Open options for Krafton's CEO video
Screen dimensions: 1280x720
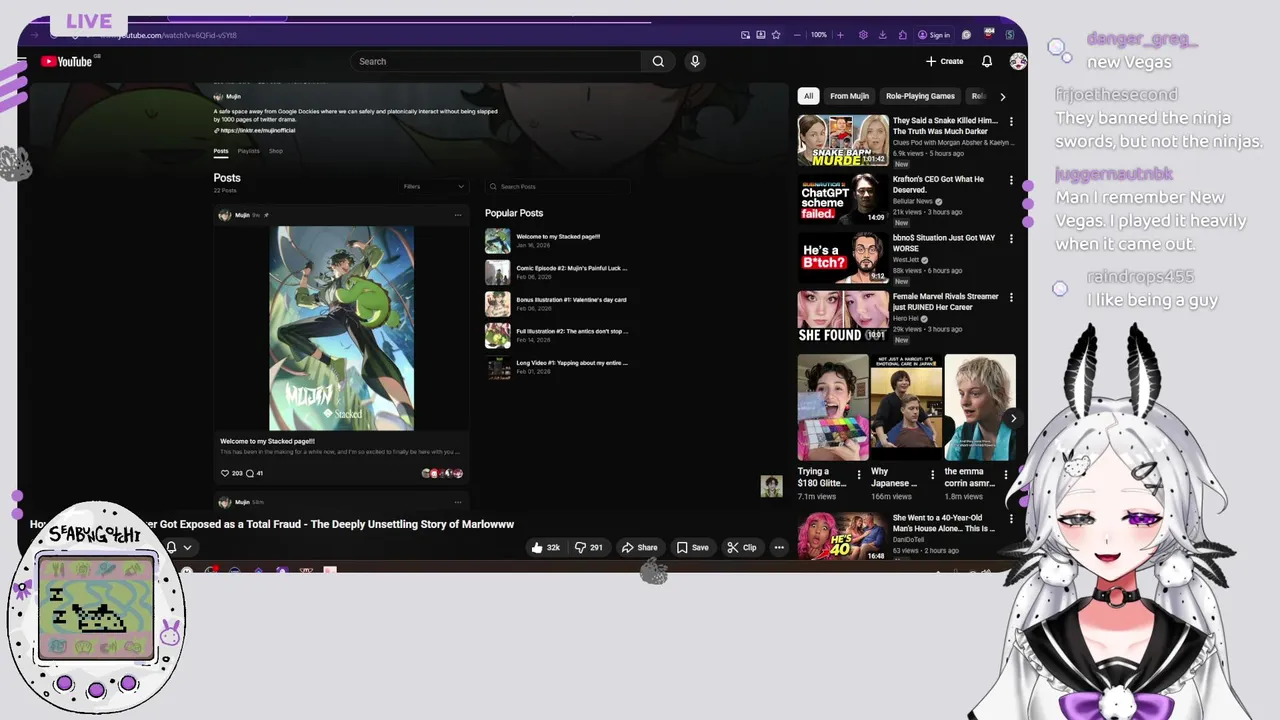(1011, 181)
